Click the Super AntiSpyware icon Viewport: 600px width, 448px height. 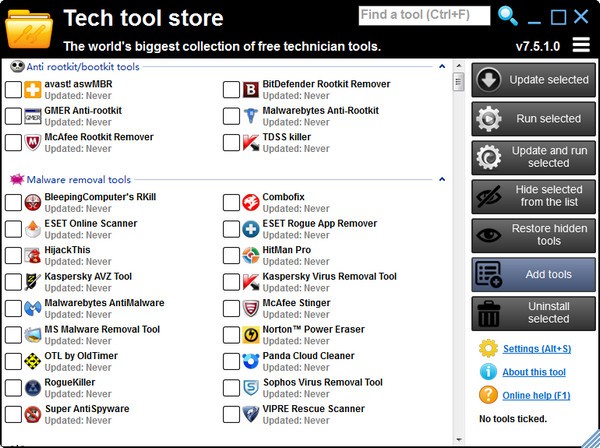33,413
